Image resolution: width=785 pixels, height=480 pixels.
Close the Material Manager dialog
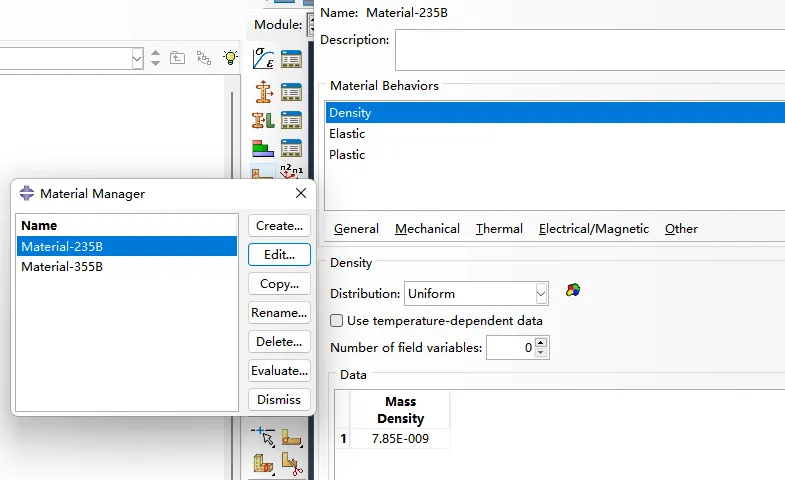(x=301, y=193)
